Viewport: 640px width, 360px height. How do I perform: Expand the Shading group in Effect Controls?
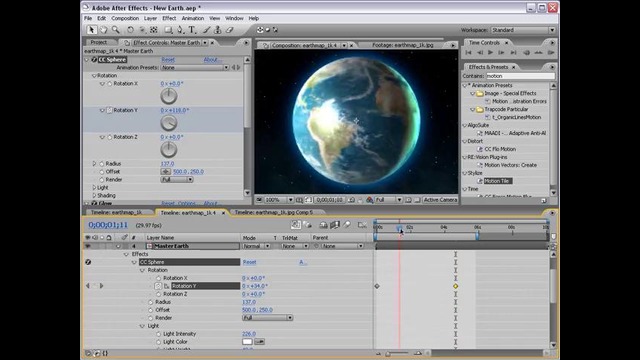point(94,196)
